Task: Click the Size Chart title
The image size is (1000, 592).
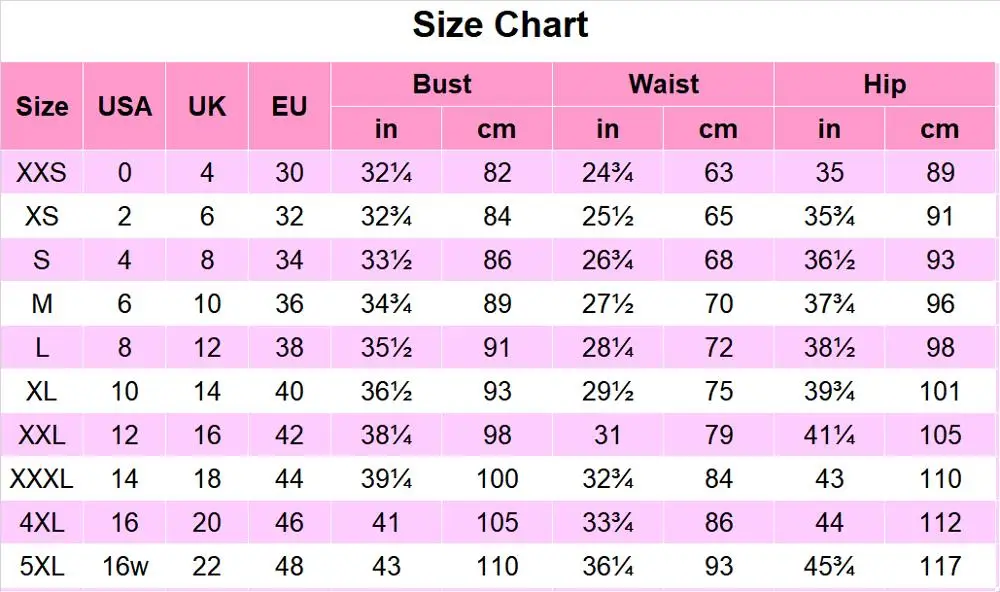Action: tap(500, 25)
